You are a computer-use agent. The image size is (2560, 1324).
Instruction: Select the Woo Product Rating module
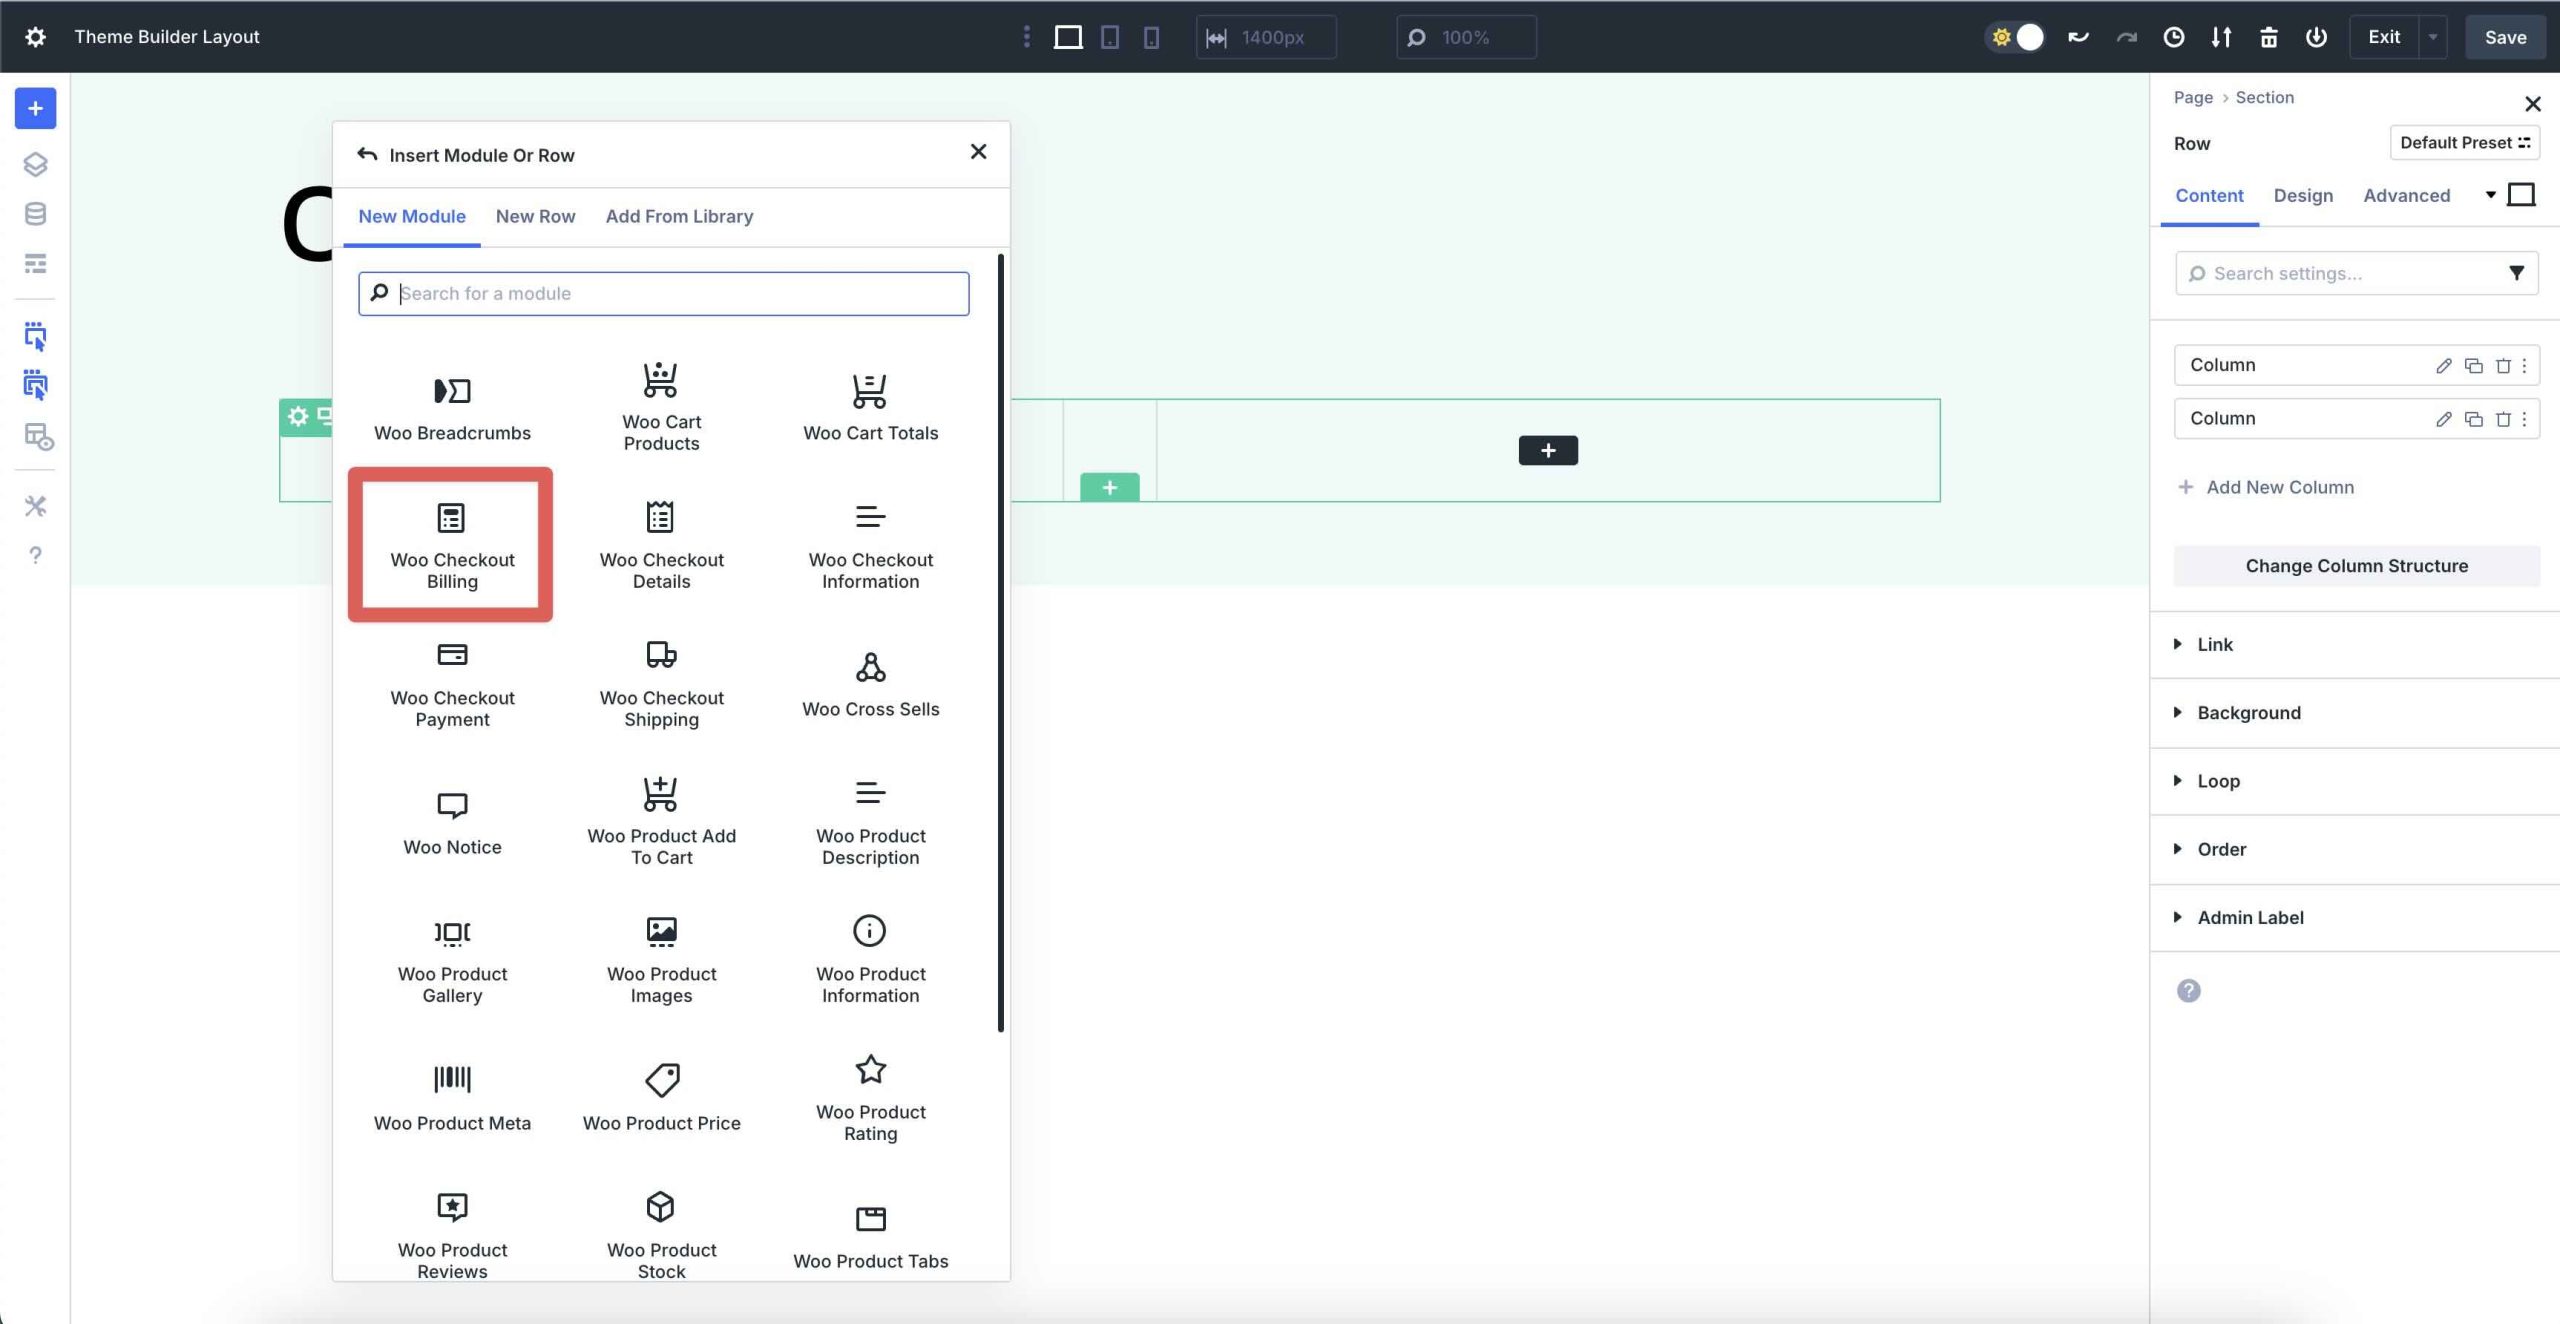(x=869, y=1095)
